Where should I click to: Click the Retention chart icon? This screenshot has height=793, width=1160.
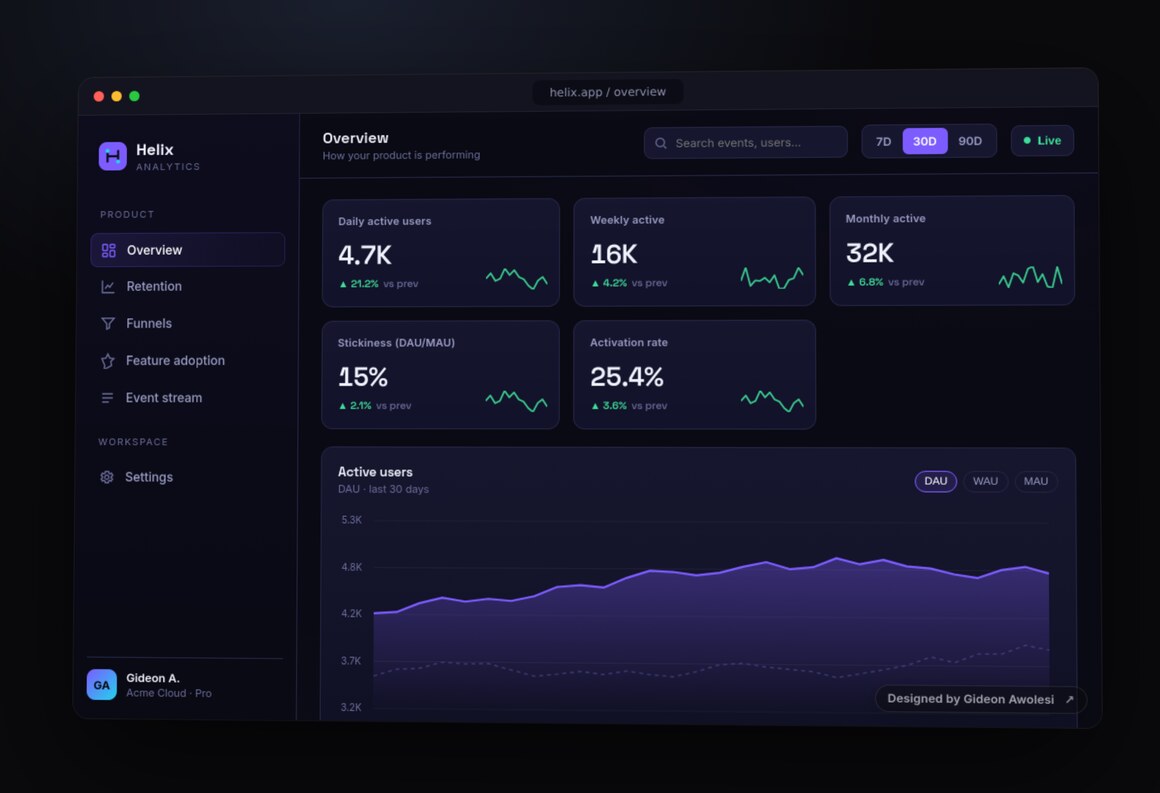tap(108, 286)
